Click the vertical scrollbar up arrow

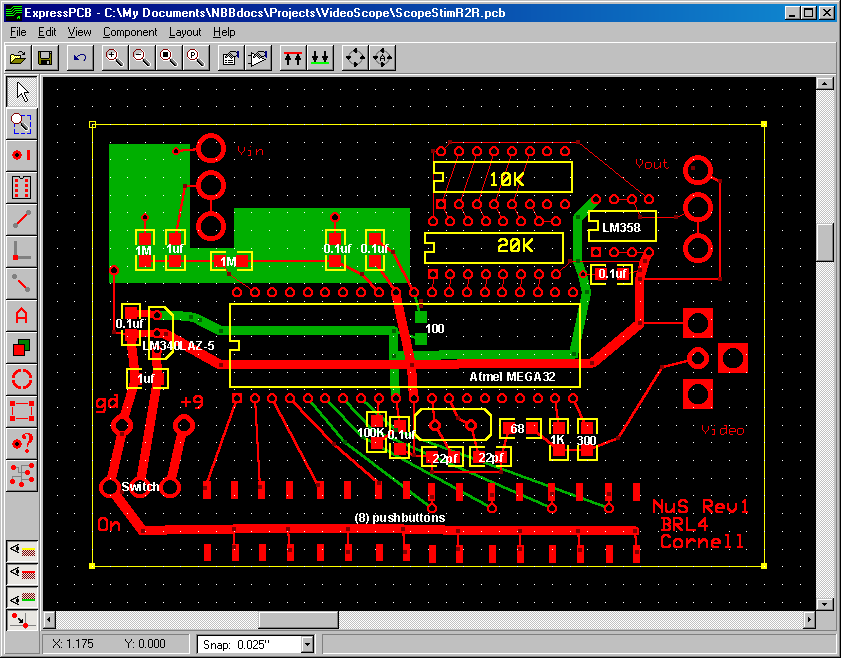824,83
